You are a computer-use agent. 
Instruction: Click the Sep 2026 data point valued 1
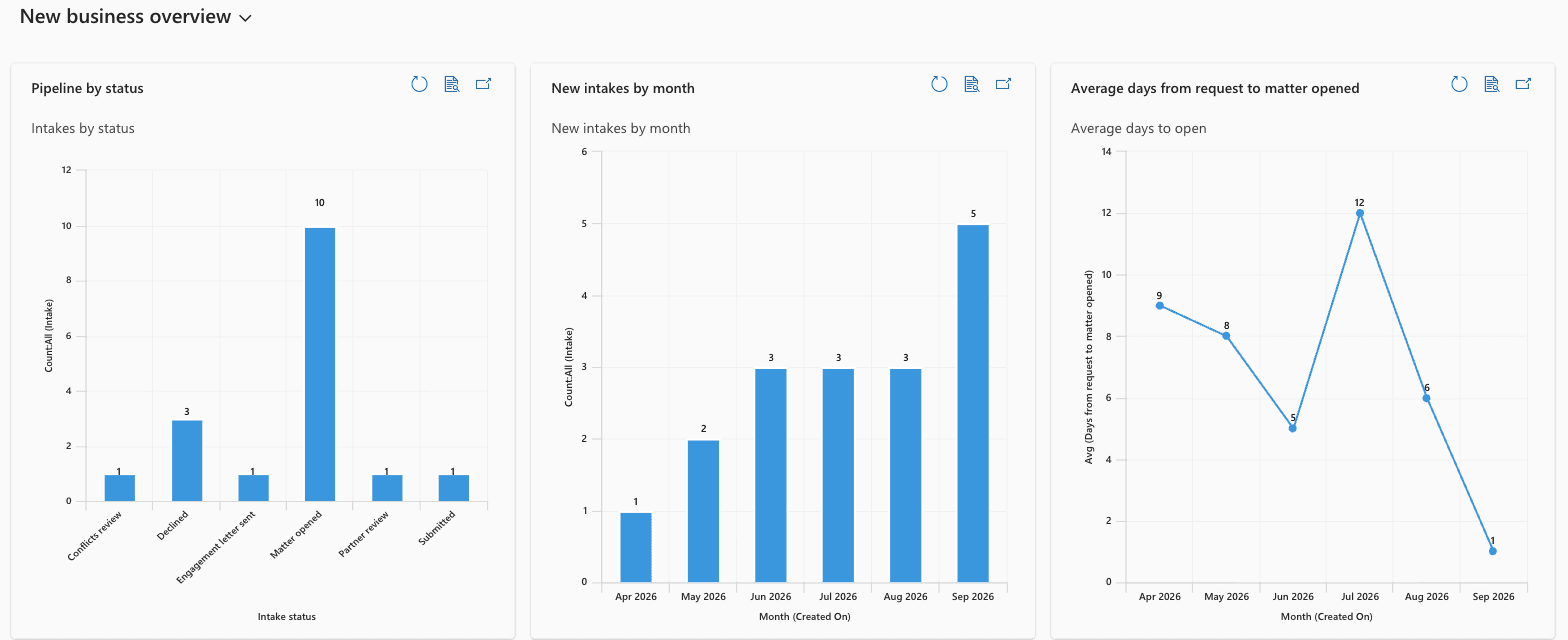1493,551
